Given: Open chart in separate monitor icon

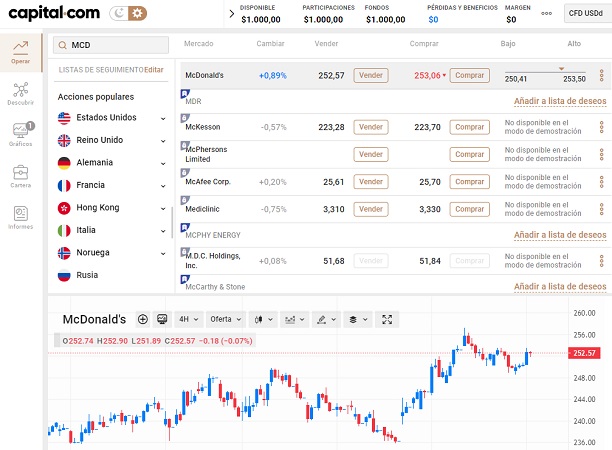Looking at the screenshot, I should pos(162,320).
